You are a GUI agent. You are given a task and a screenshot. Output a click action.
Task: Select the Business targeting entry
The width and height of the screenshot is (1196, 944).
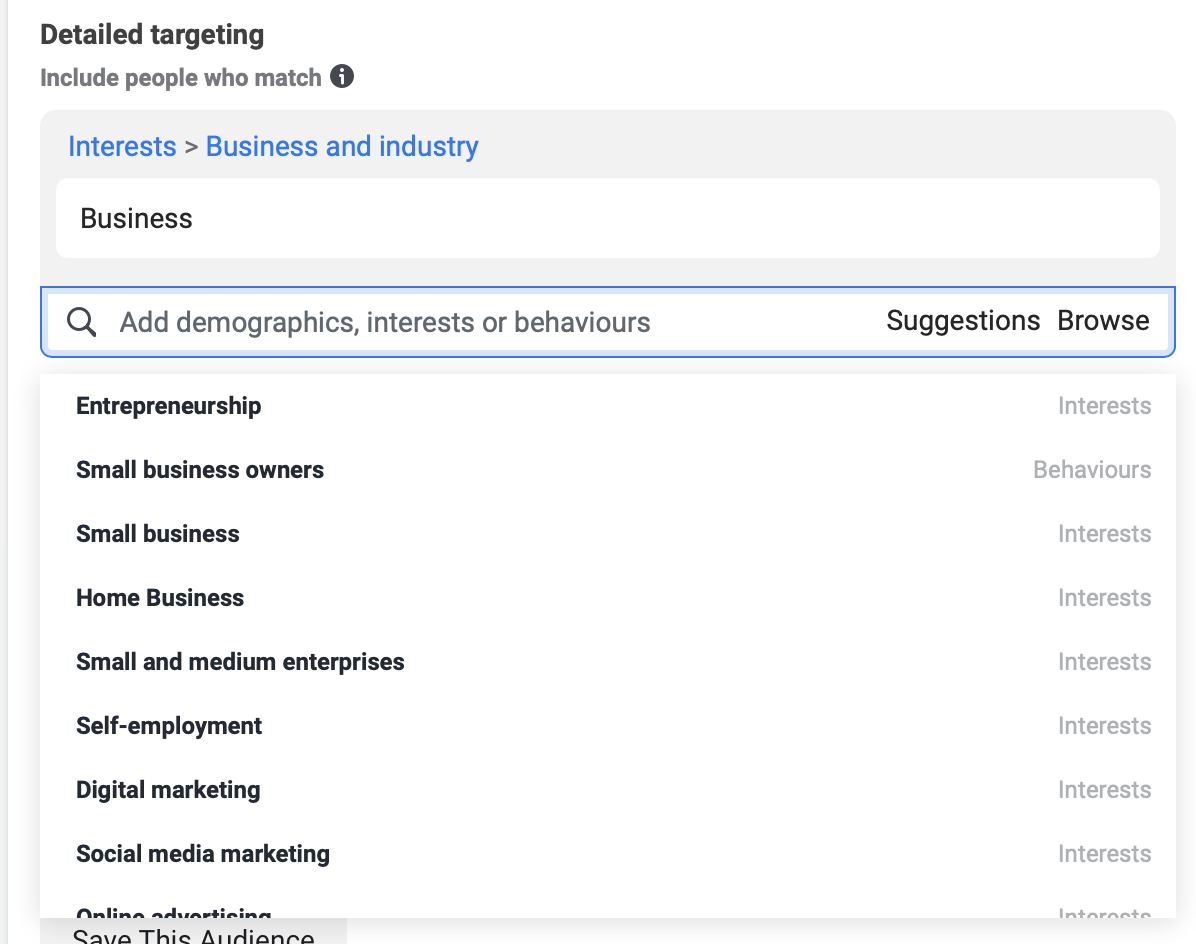(137, 218)
